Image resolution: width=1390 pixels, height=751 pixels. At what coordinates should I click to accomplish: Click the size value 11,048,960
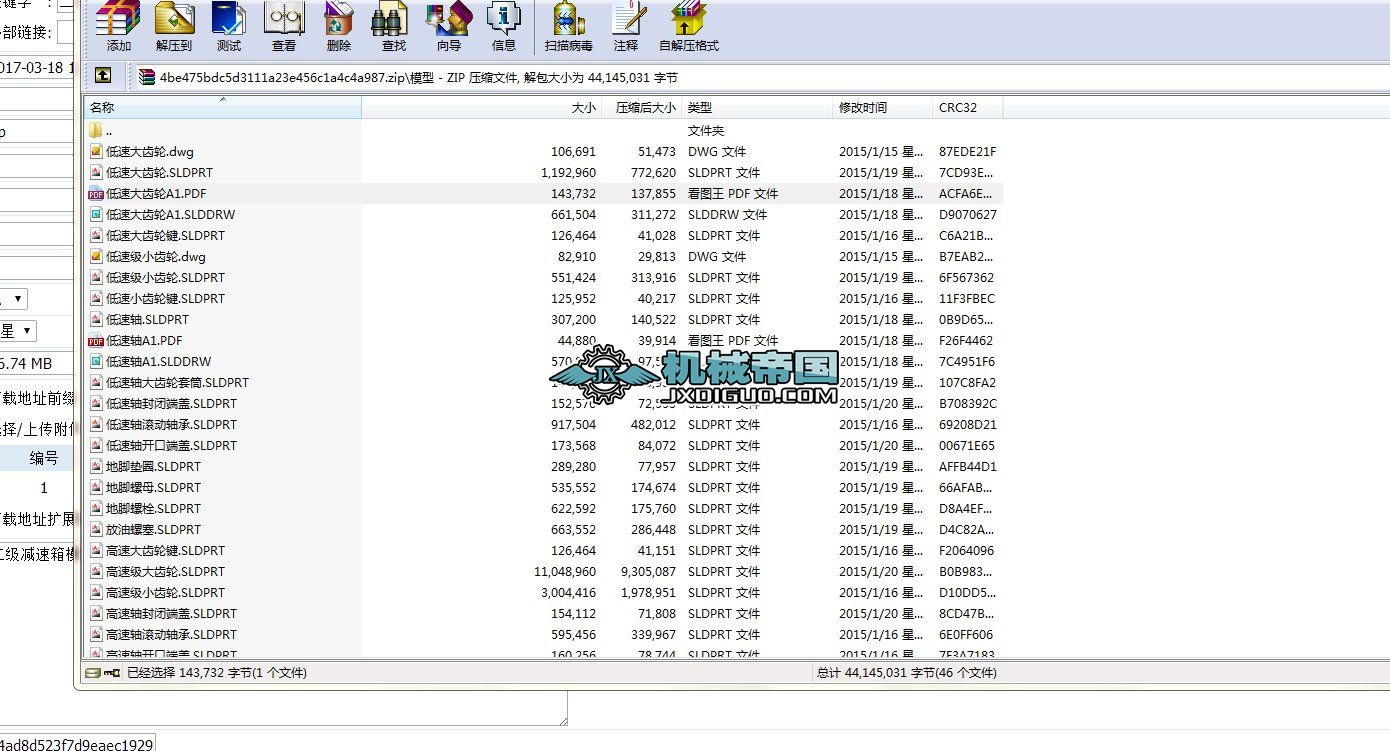pos(565,572)
